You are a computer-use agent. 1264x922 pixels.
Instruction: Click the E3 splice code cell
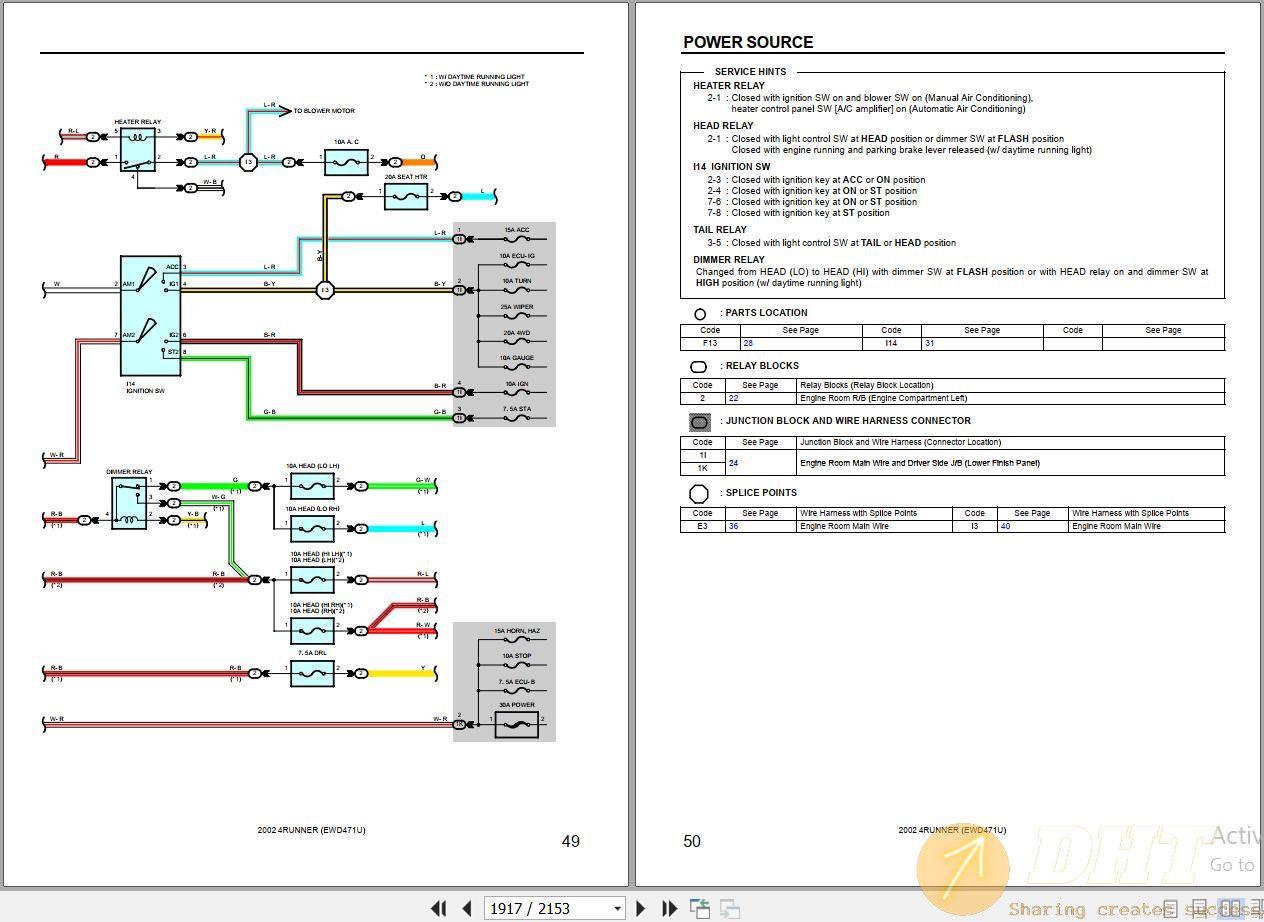click(703, 526)
